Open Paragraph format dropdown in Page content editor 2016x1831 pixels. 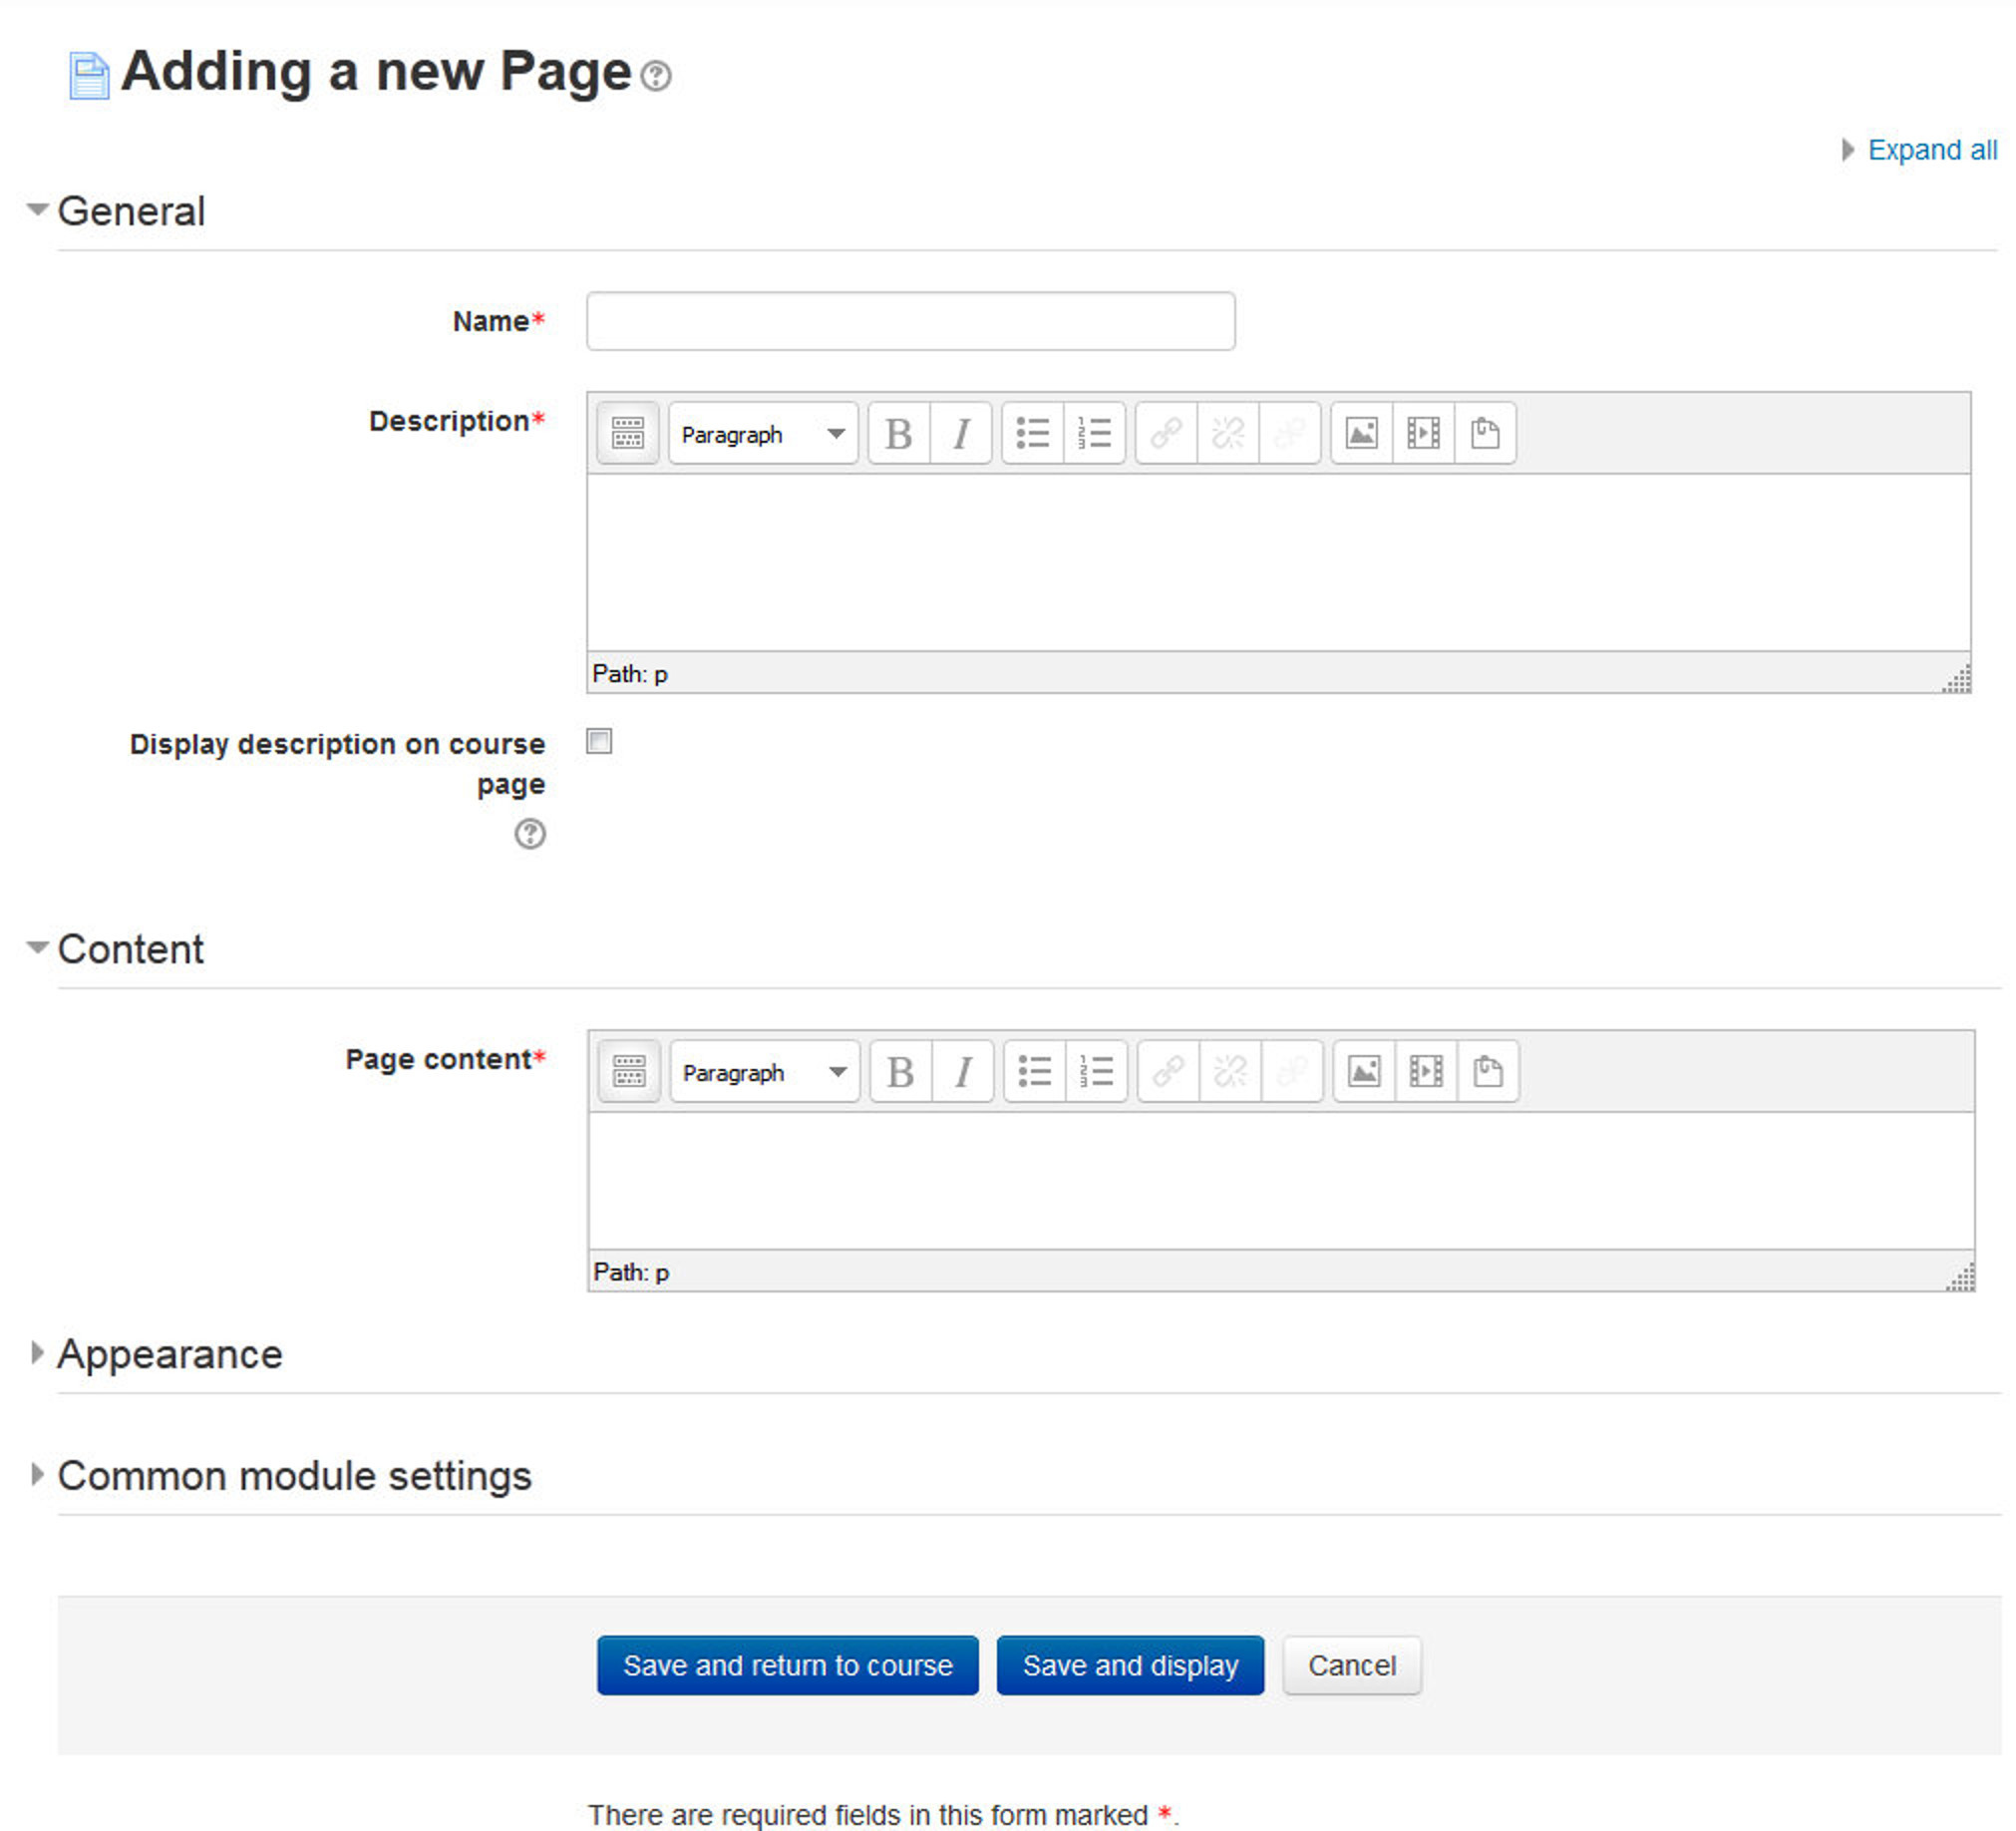(765, 1072)
